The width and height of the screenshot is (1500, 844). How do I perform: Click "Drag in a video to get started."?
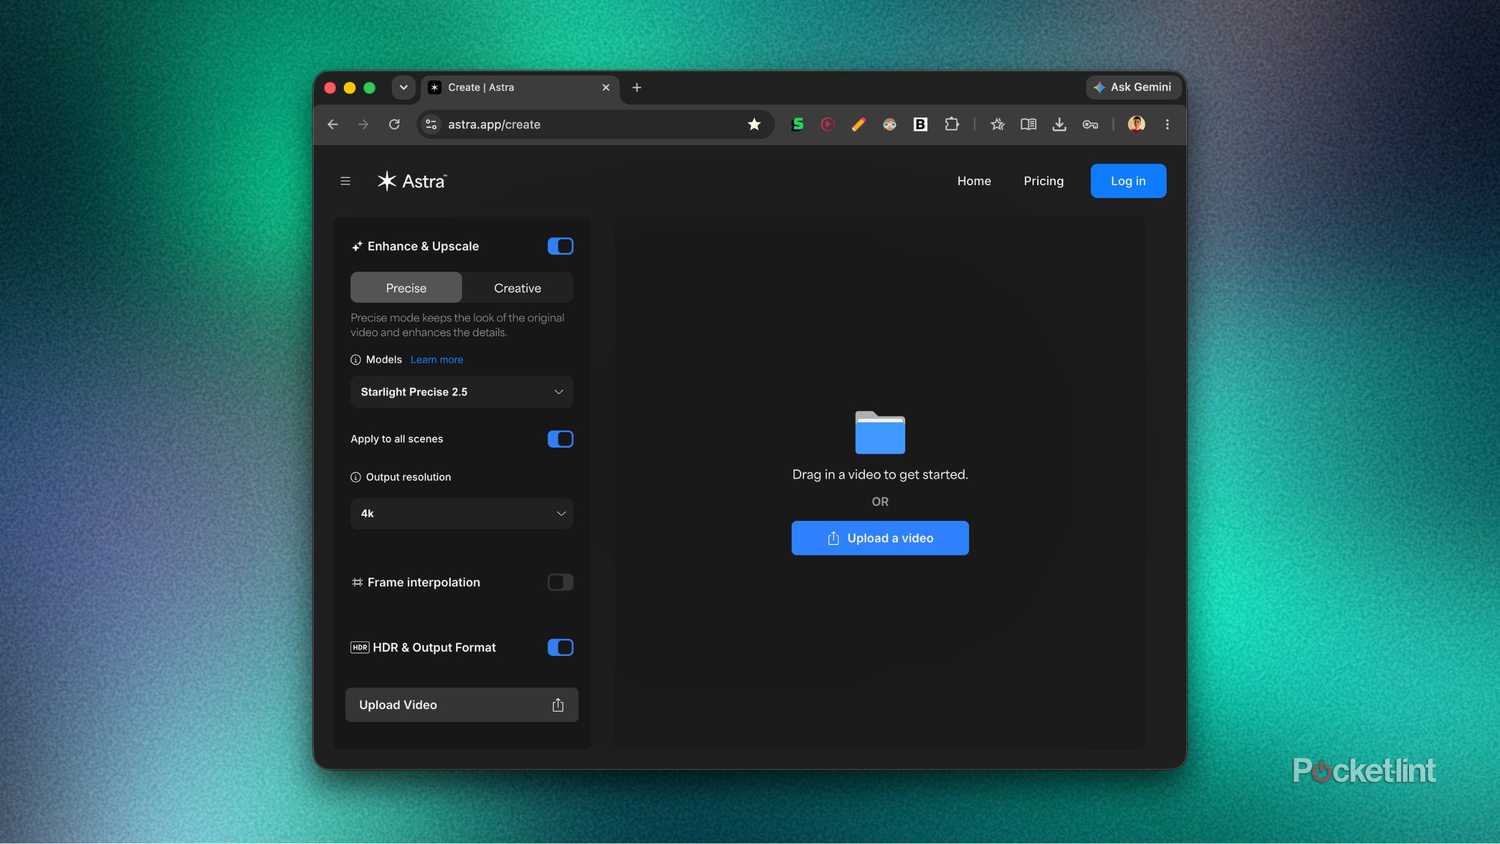(x=880, y=474)
